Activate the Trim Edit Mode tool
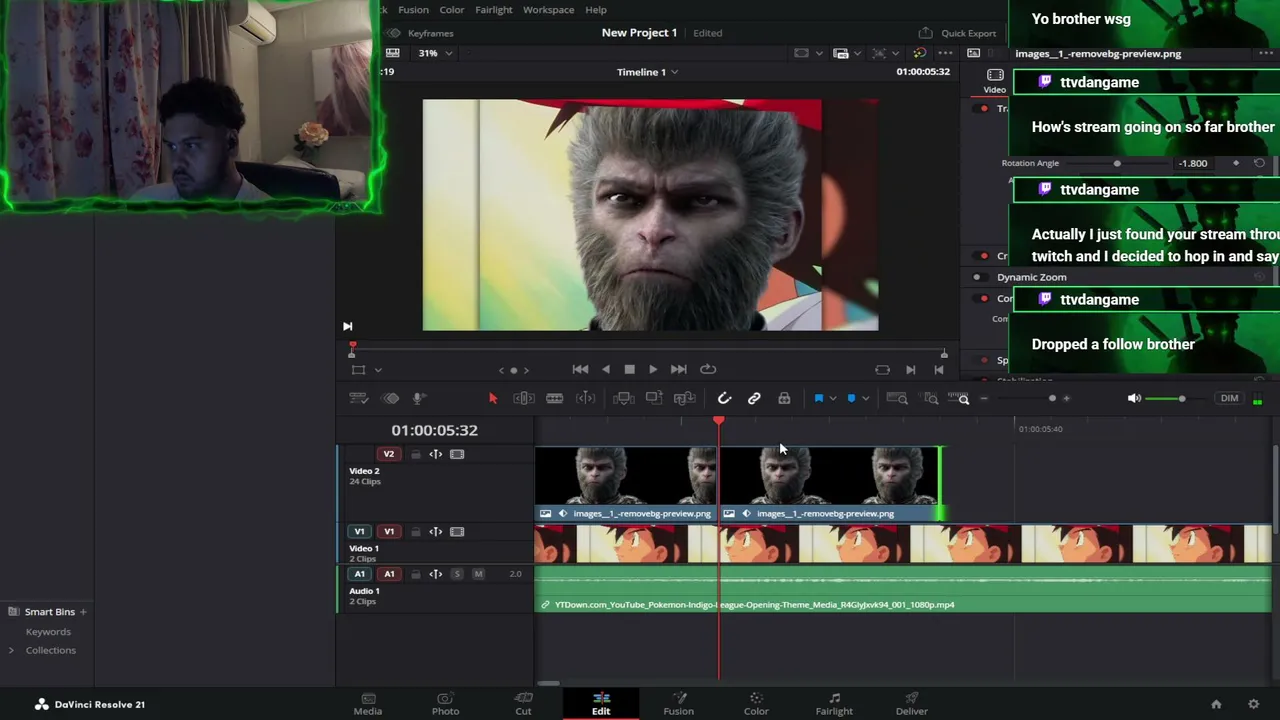1280x720 pixels. point(523,398)
